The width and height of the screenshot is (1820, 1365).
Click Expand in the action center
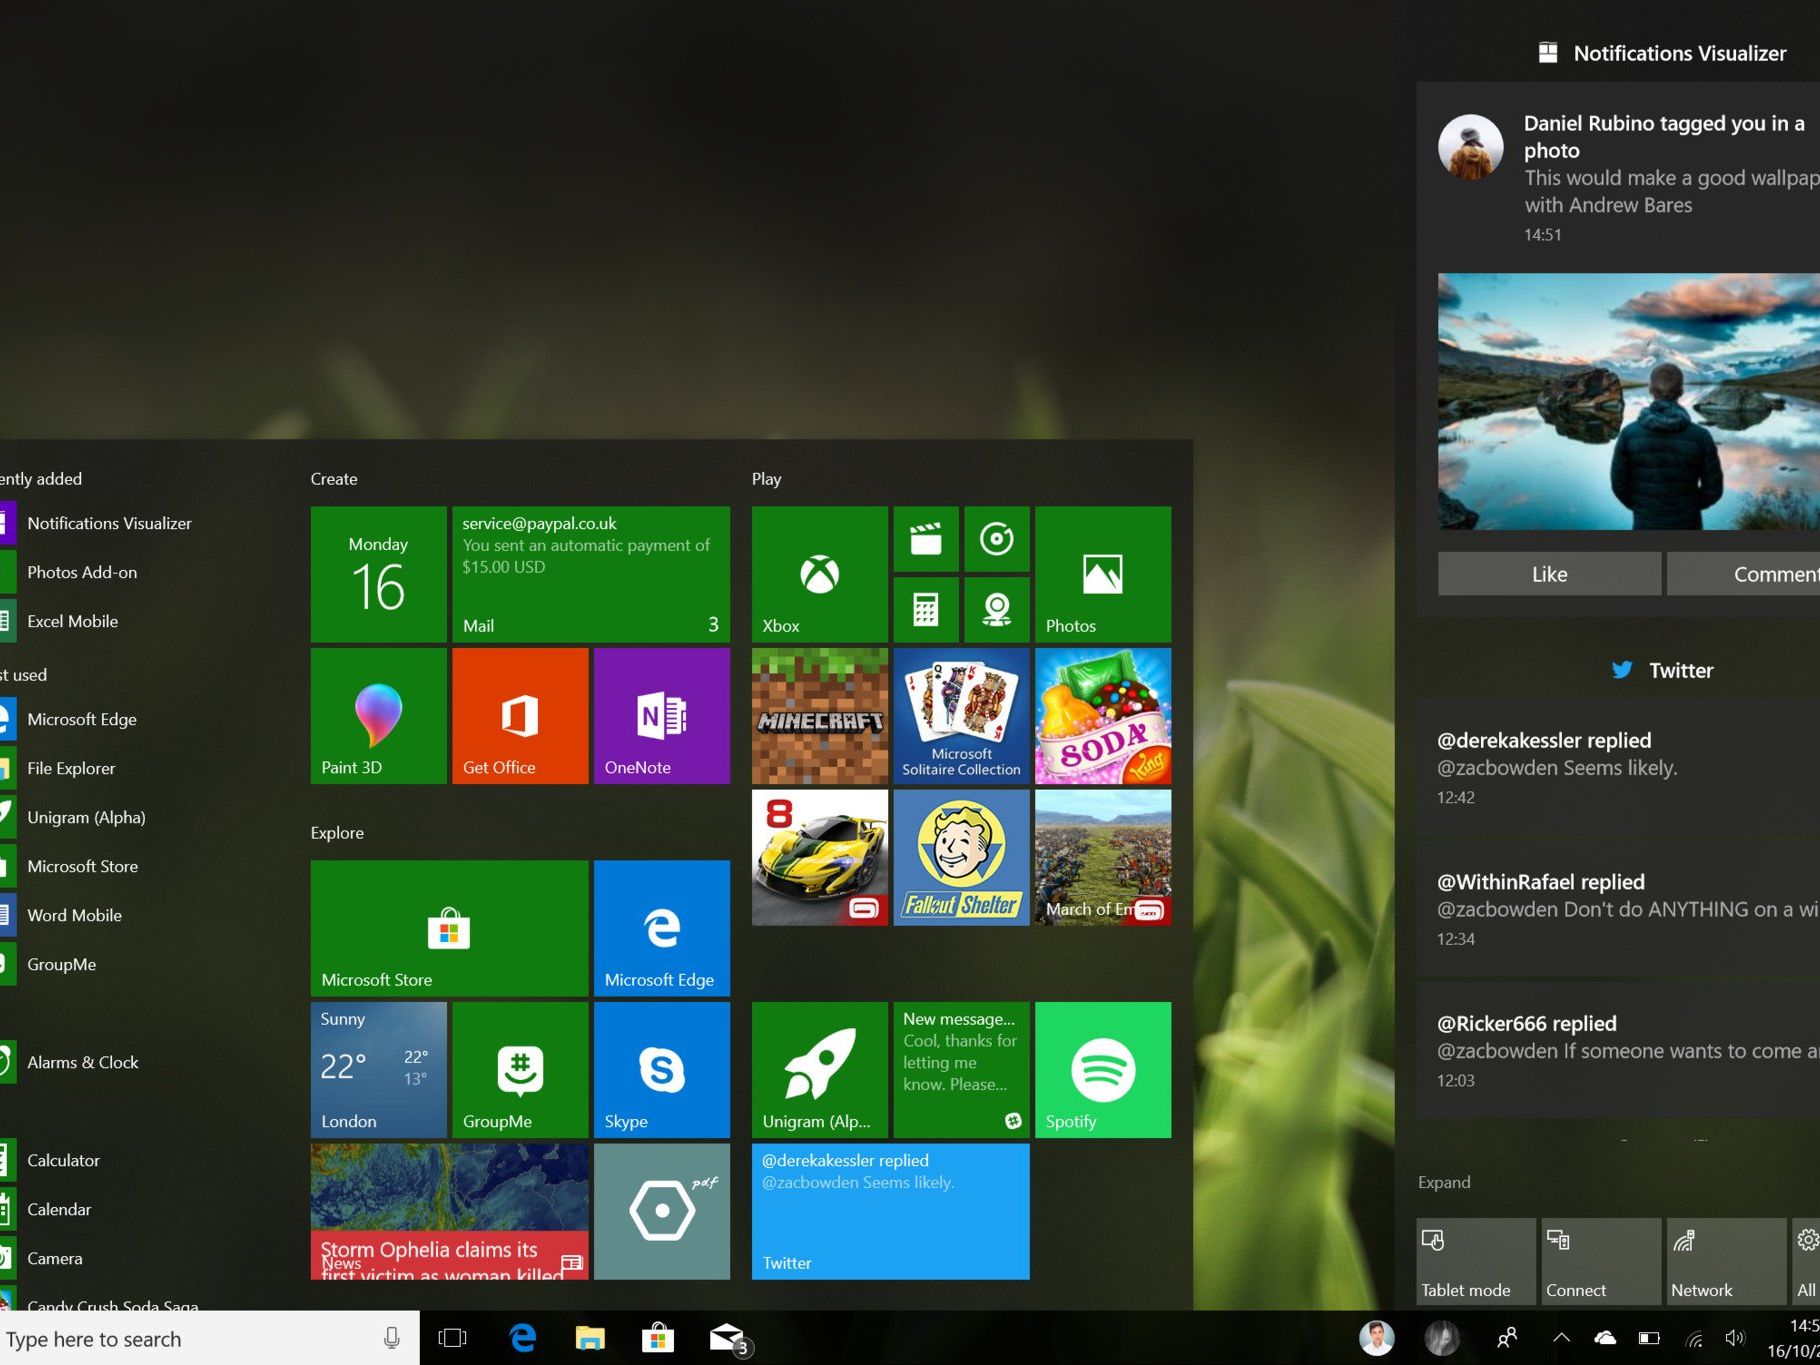coord(1444,1182)
